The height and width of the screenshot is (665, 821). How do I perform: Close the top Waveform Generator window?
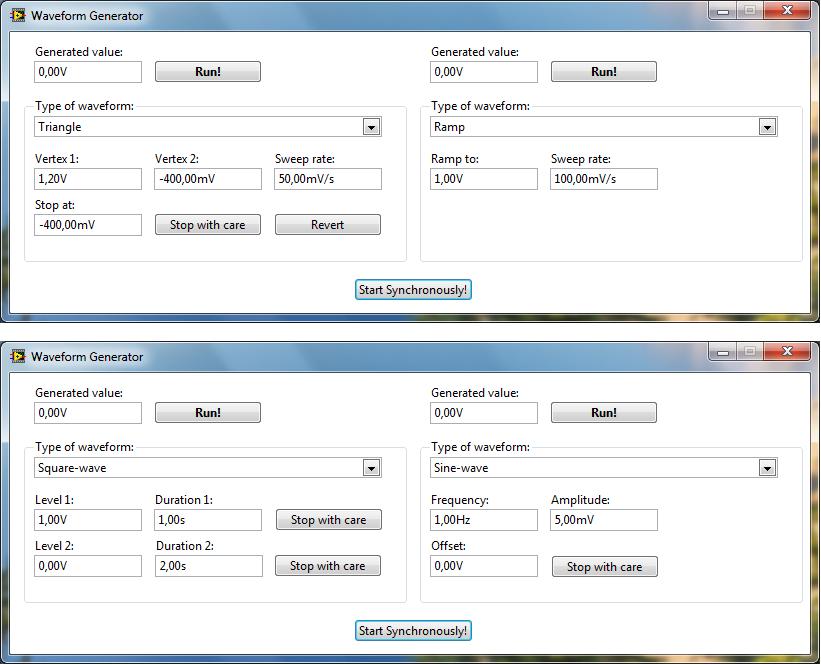pyautogui.click(x=787, y=10)
